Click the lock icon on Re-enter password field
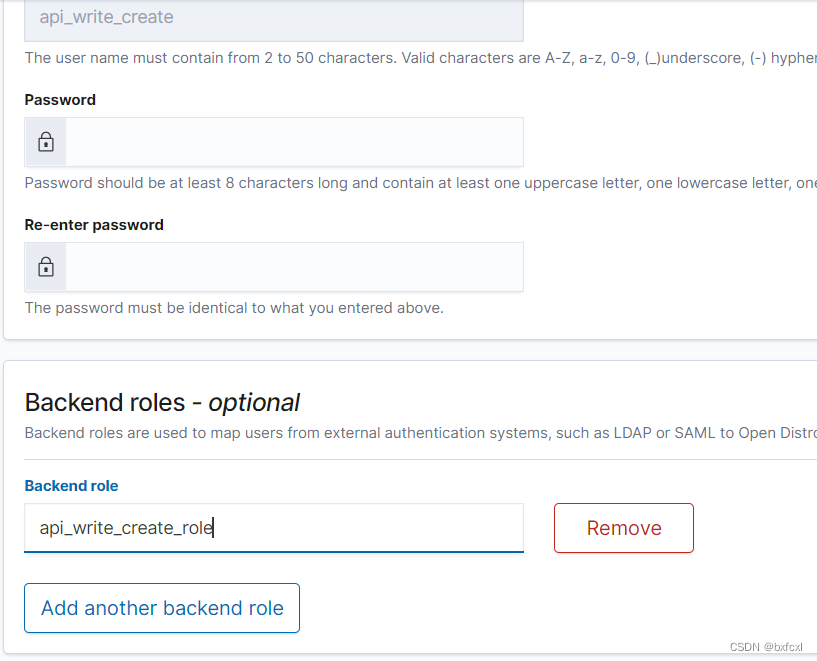This screenshot has height=661, width=817. click(44, 266)
